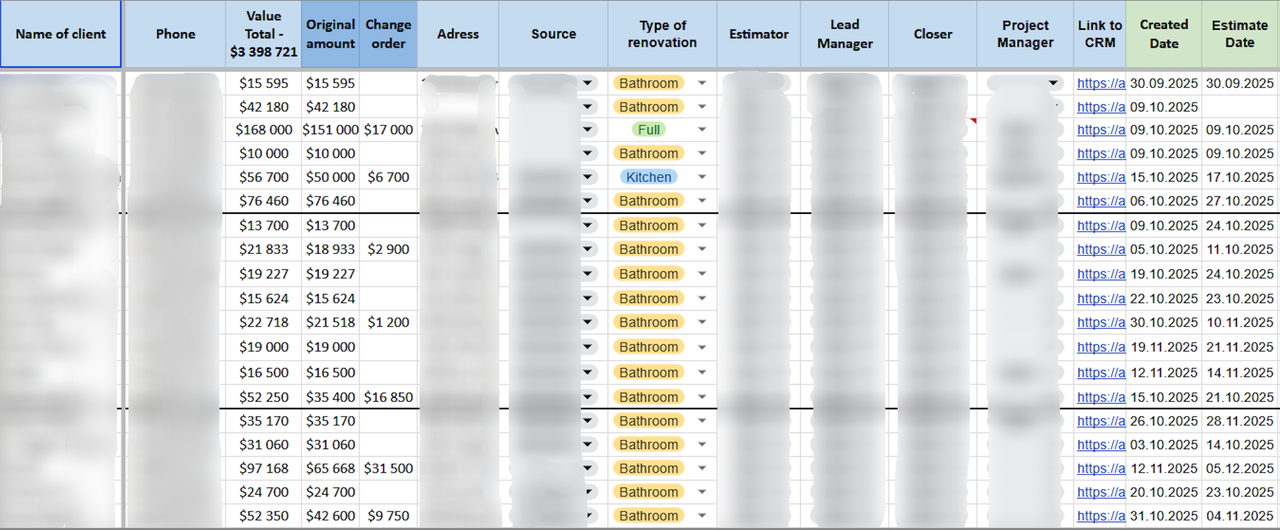
Task: Select the green Created Date header
Action: [x=1164, y=34]
